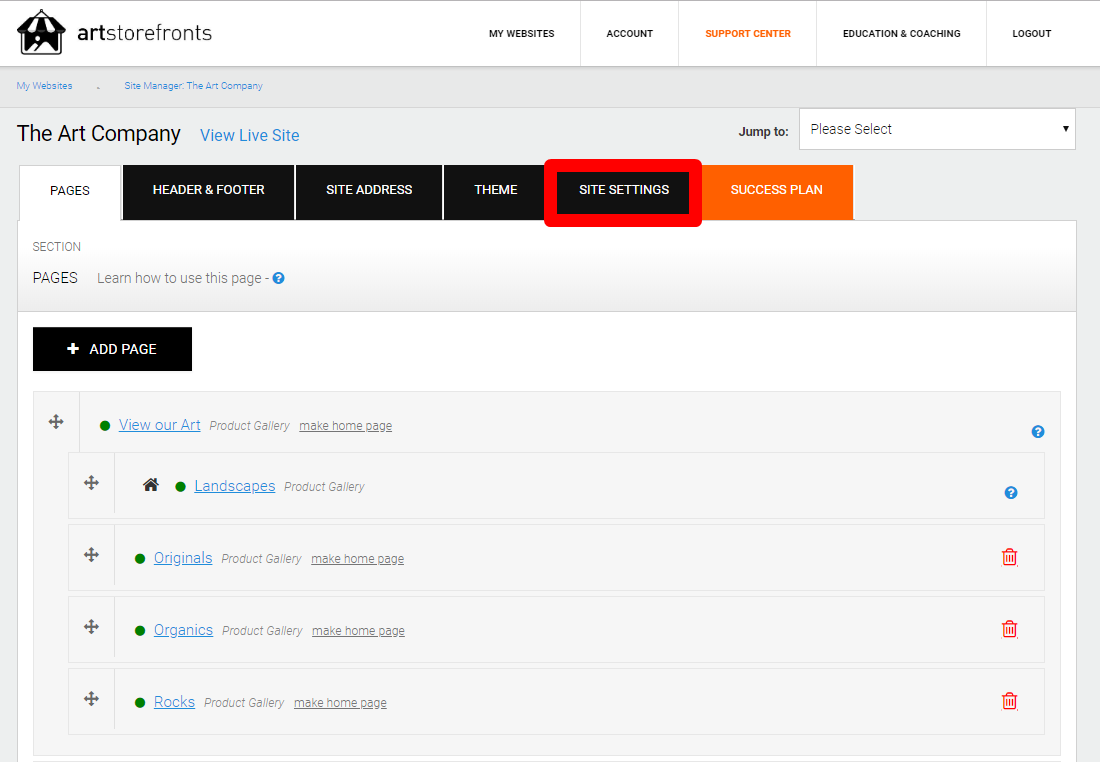
Task: Toggle the green status dot for Rocks
Action: click(x=139, y=702)
